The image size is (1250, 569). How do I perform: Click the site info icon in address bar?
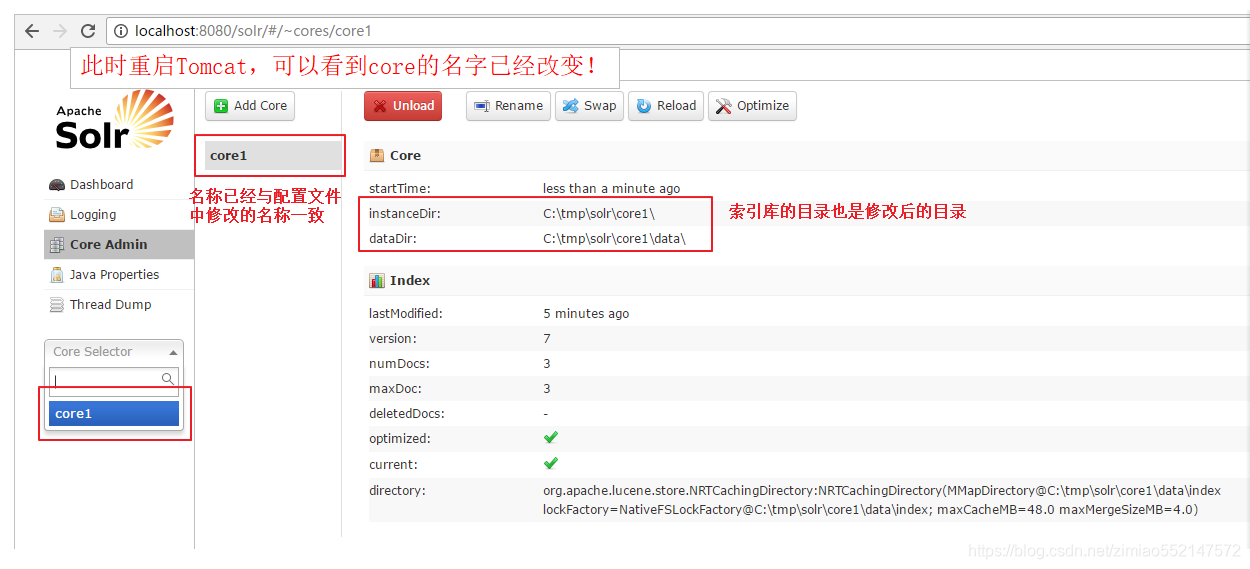121,31
